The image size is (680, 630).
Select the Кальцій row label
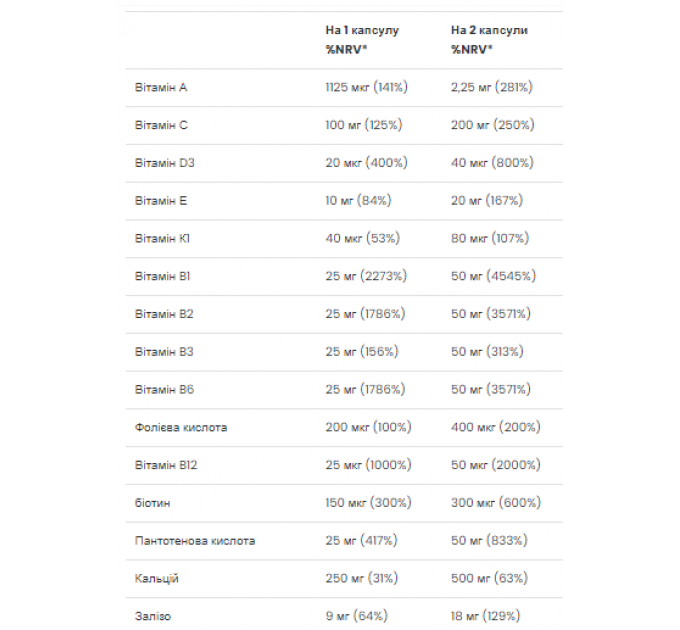pyautogui.click(x=157, y=578)
